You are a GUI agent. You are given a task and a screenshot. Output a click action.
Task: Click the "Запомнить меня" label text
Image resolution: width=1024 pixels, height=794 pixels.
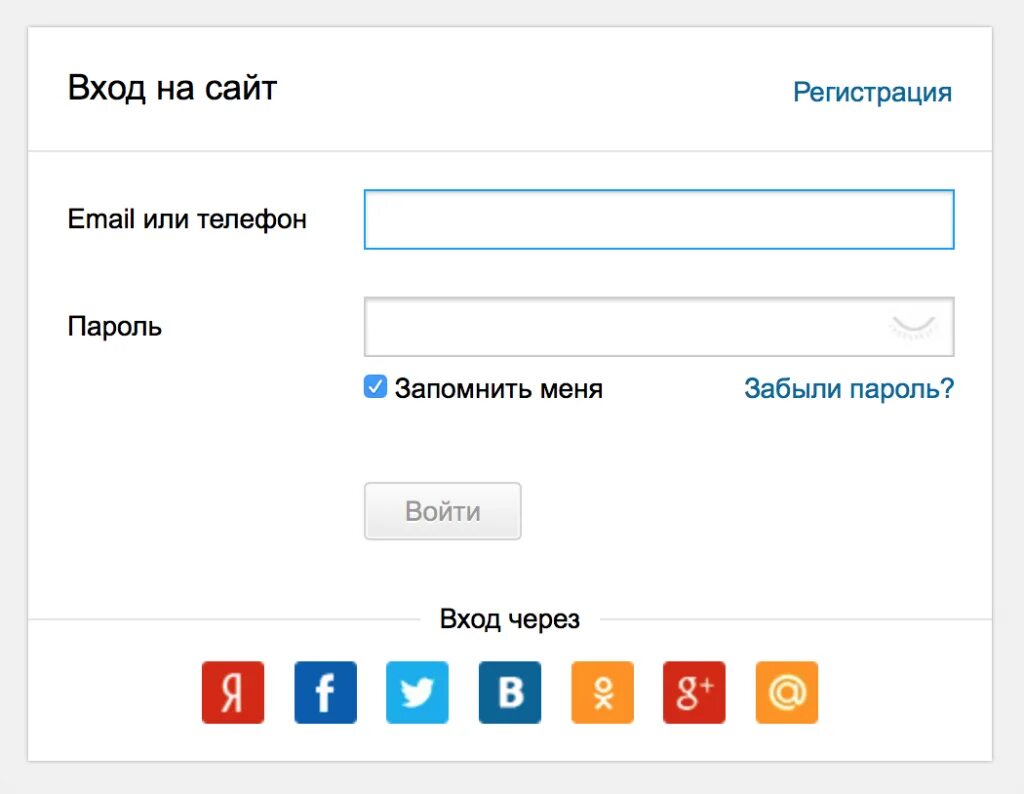pos(498,388)
